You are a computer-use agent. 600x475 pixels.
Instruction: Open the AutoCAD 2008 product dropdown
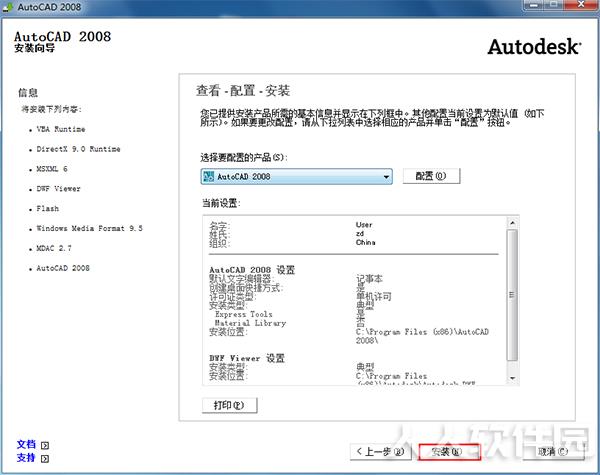pos(297,176)
